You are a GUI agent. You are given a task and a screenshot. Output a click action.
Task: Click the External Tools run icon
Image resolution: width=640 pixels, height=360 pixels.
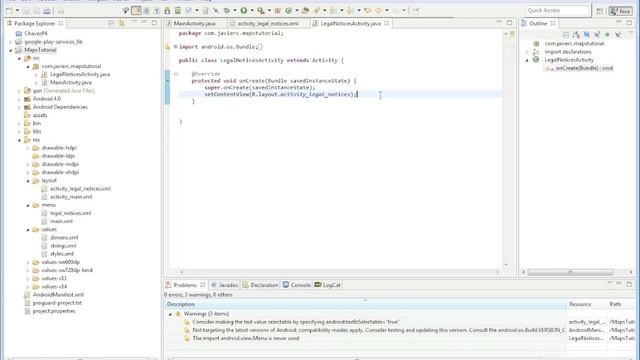coord(261,11)
